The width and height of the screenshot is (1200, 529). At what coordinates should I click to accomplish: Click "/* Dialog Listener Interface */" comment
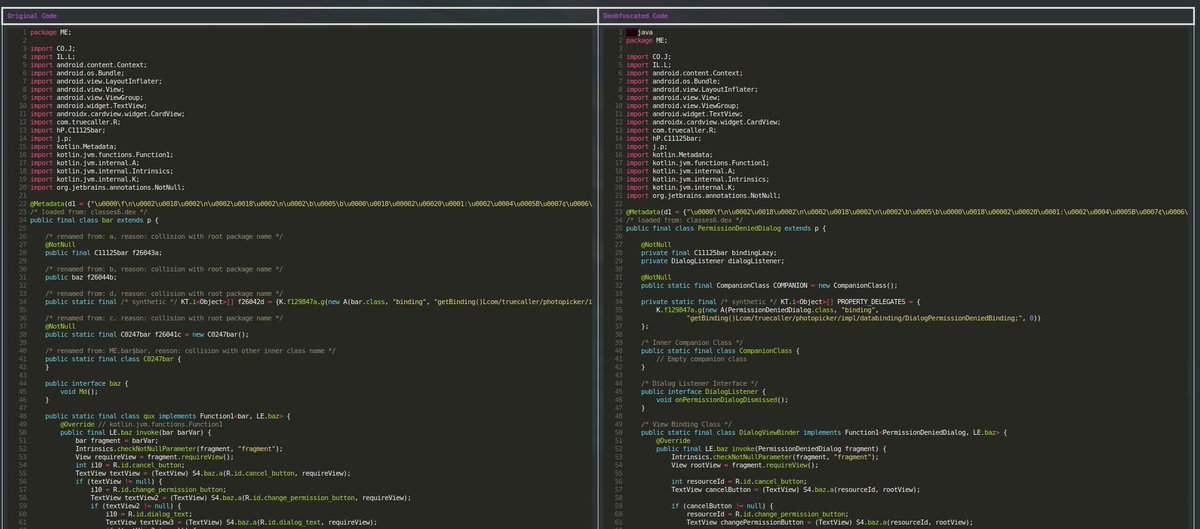point(699,383)
